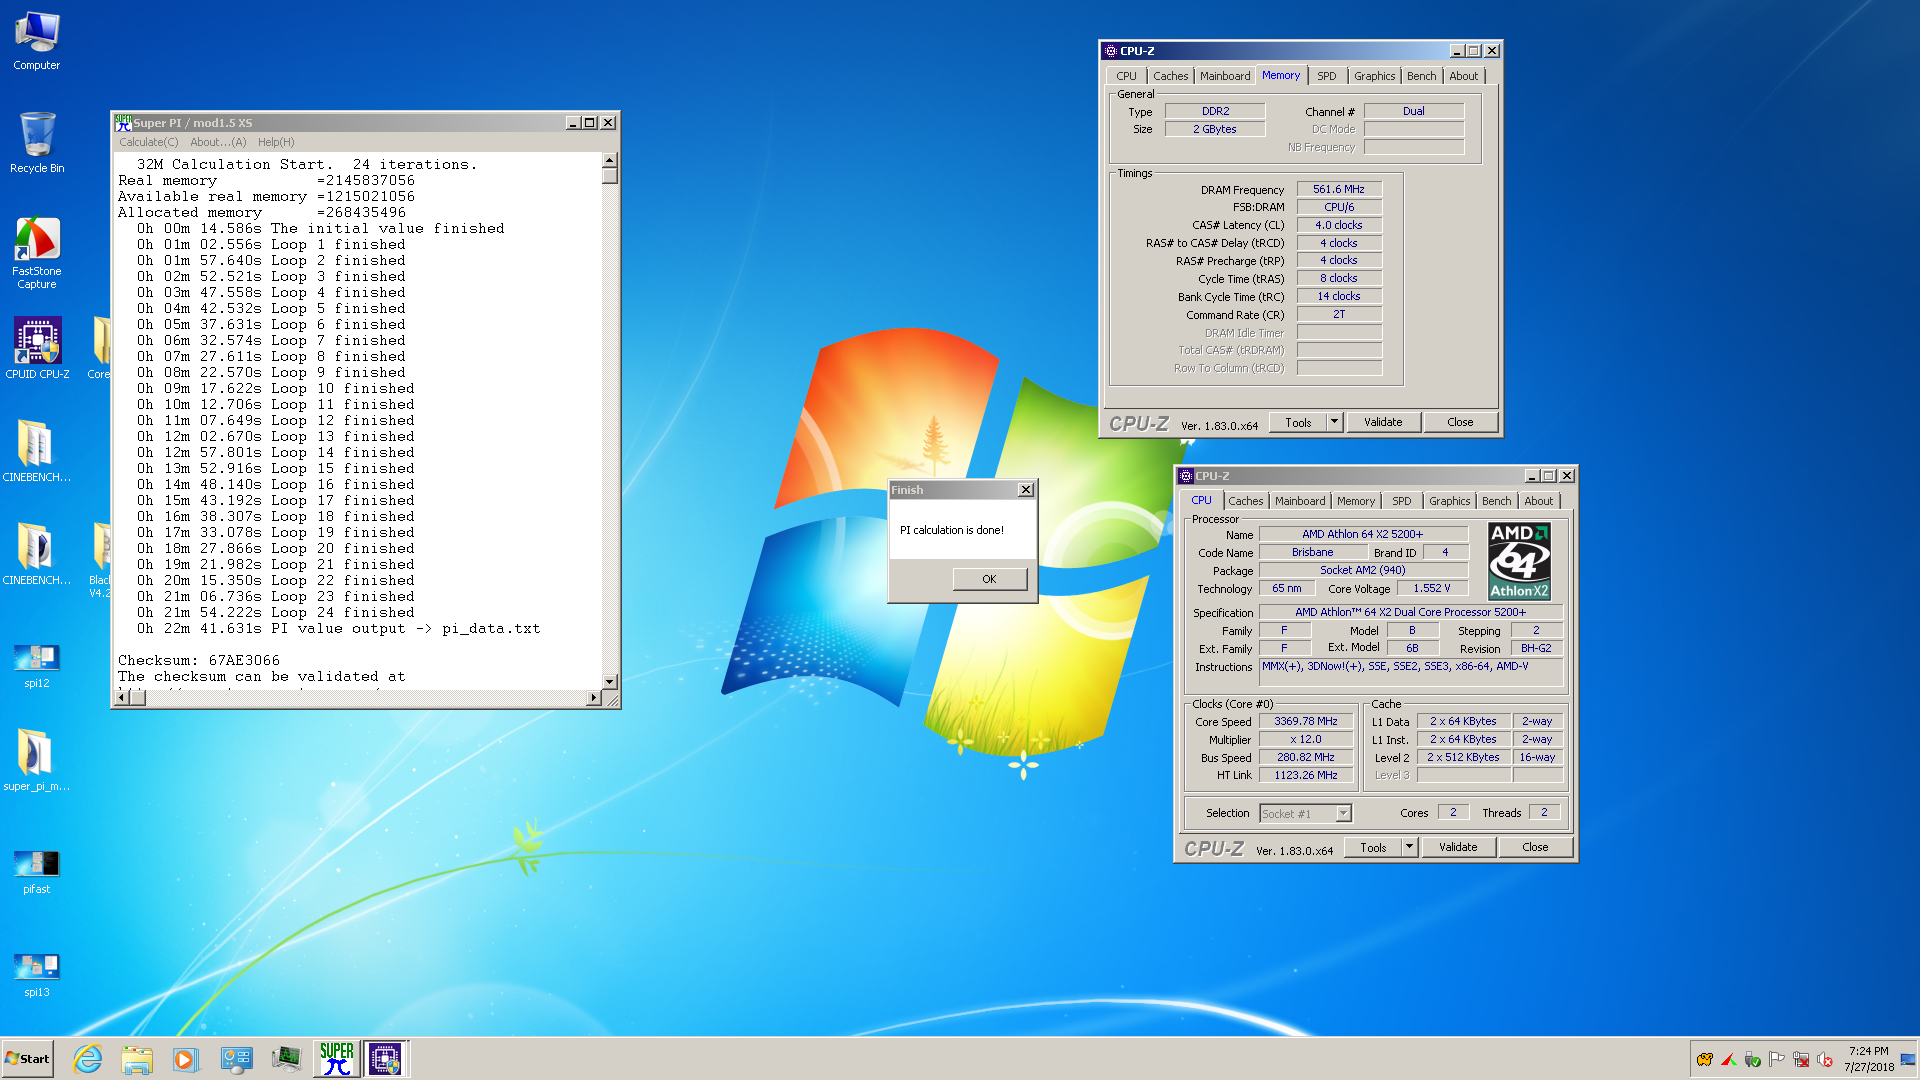The image size is (1920, 1080).
Task: Open the Task Manager taskbar icon
Action: point(286,1059)
